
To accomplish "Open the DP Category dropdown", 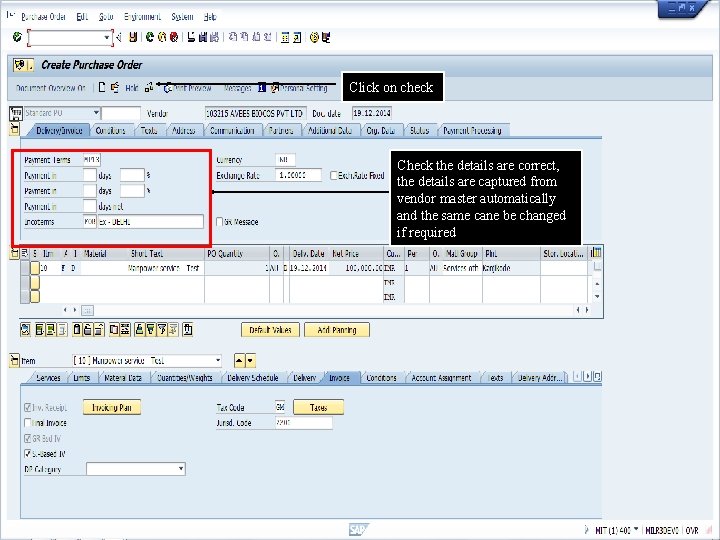I will [181, 469].
